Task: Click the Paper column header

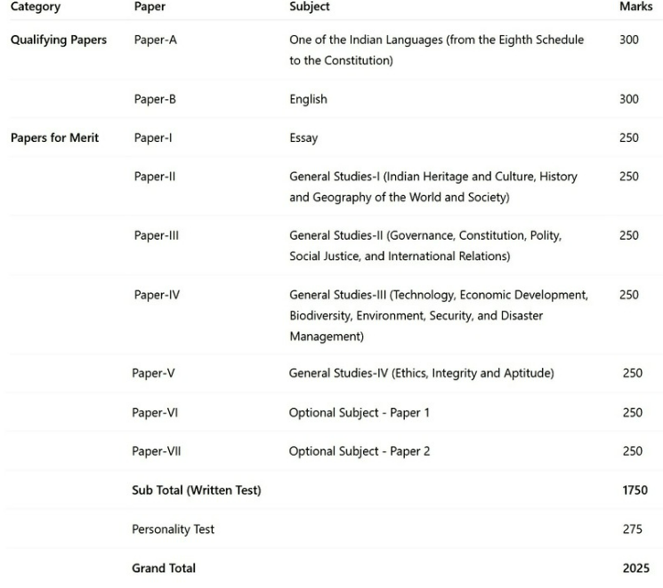Action: tap(150, 6)
